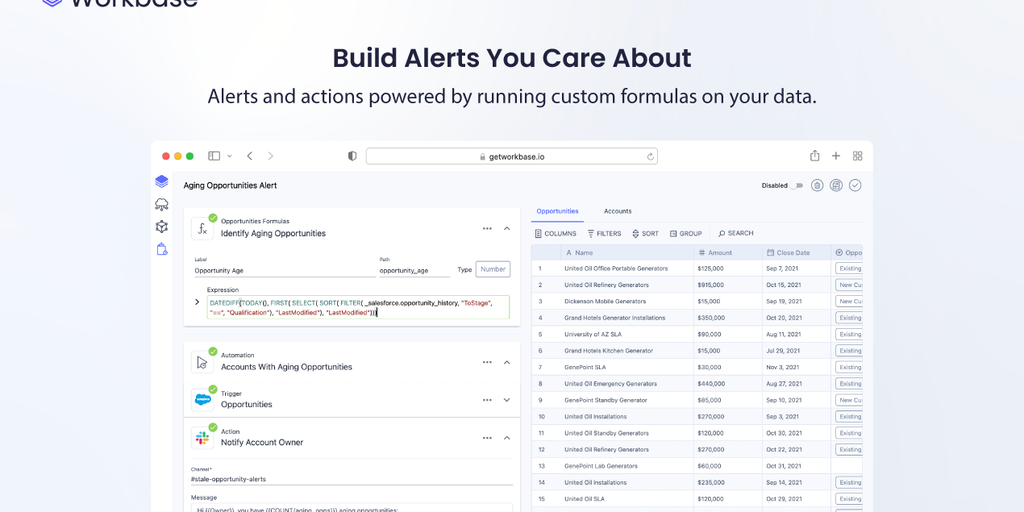Click the Slack icon on Notify Account Owner
The image size is (1024, 512).
pos(203,437)
